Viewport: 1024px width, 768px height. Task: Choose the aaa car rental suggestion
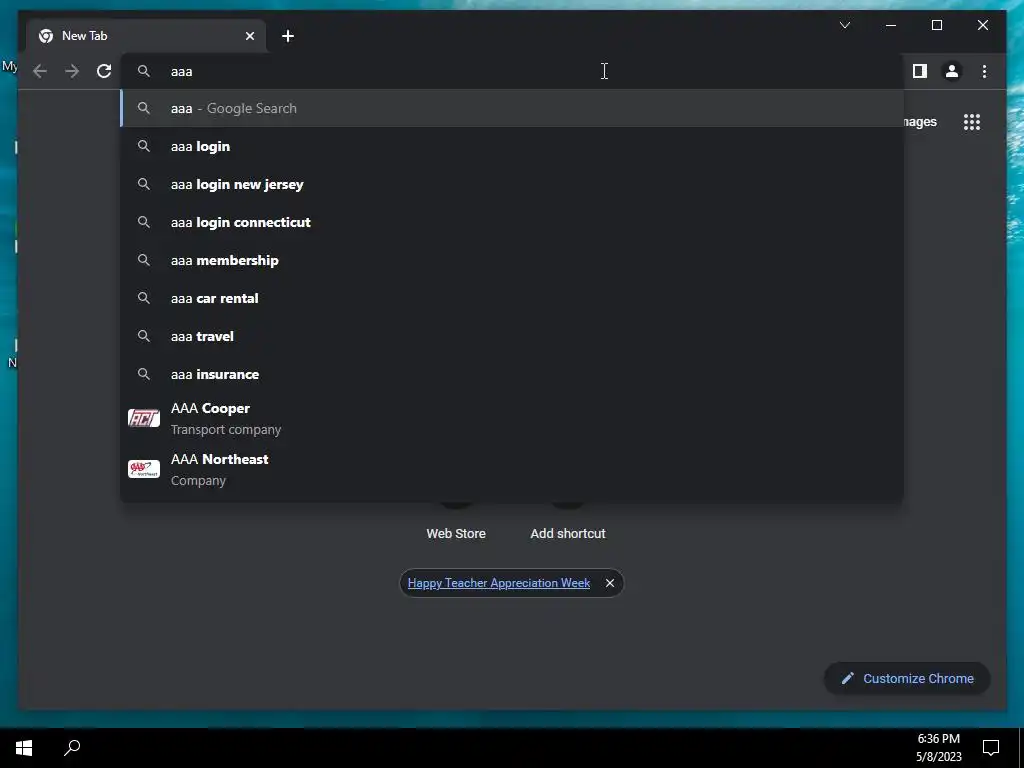tap(512, 298)
